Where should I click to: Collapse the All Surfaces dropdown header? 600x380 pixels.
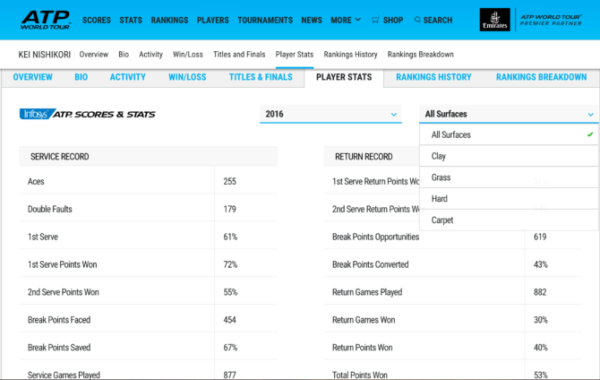(x=509, y=114)
